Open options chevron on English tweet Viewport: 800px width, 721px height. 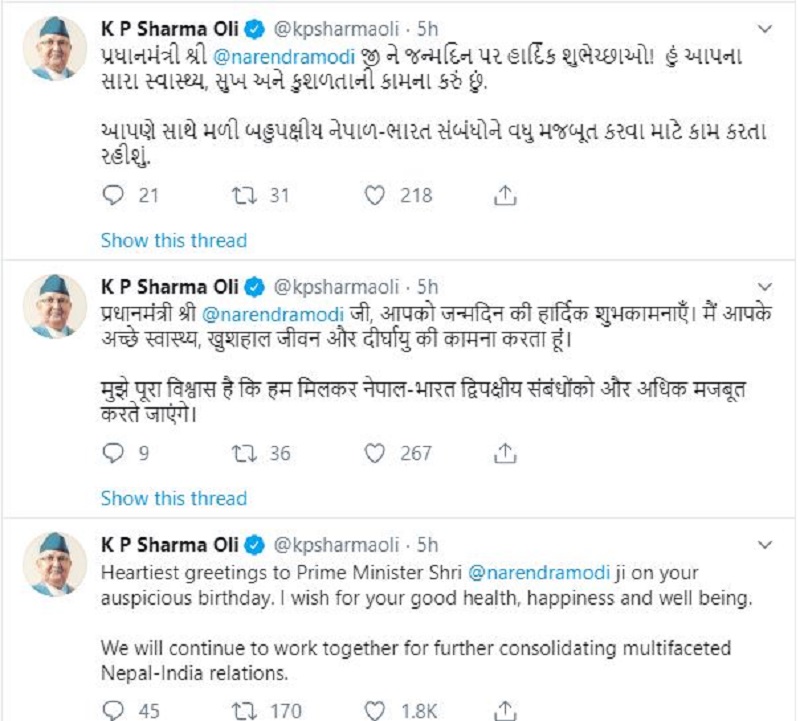point(765,545)
